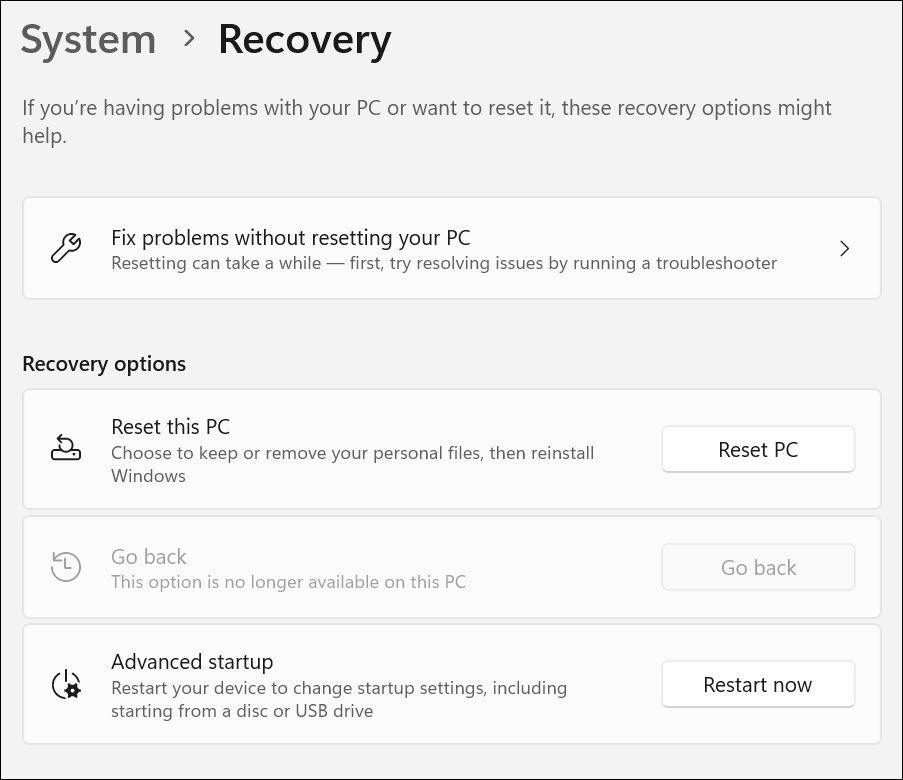Open Fix problems without resetting your PC
Screen dimensions: 903x780
(x=452, y=248)
